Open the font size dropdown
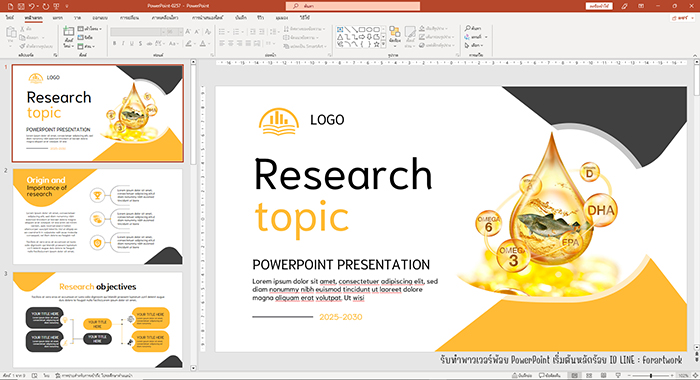 [x=180, y=32]
